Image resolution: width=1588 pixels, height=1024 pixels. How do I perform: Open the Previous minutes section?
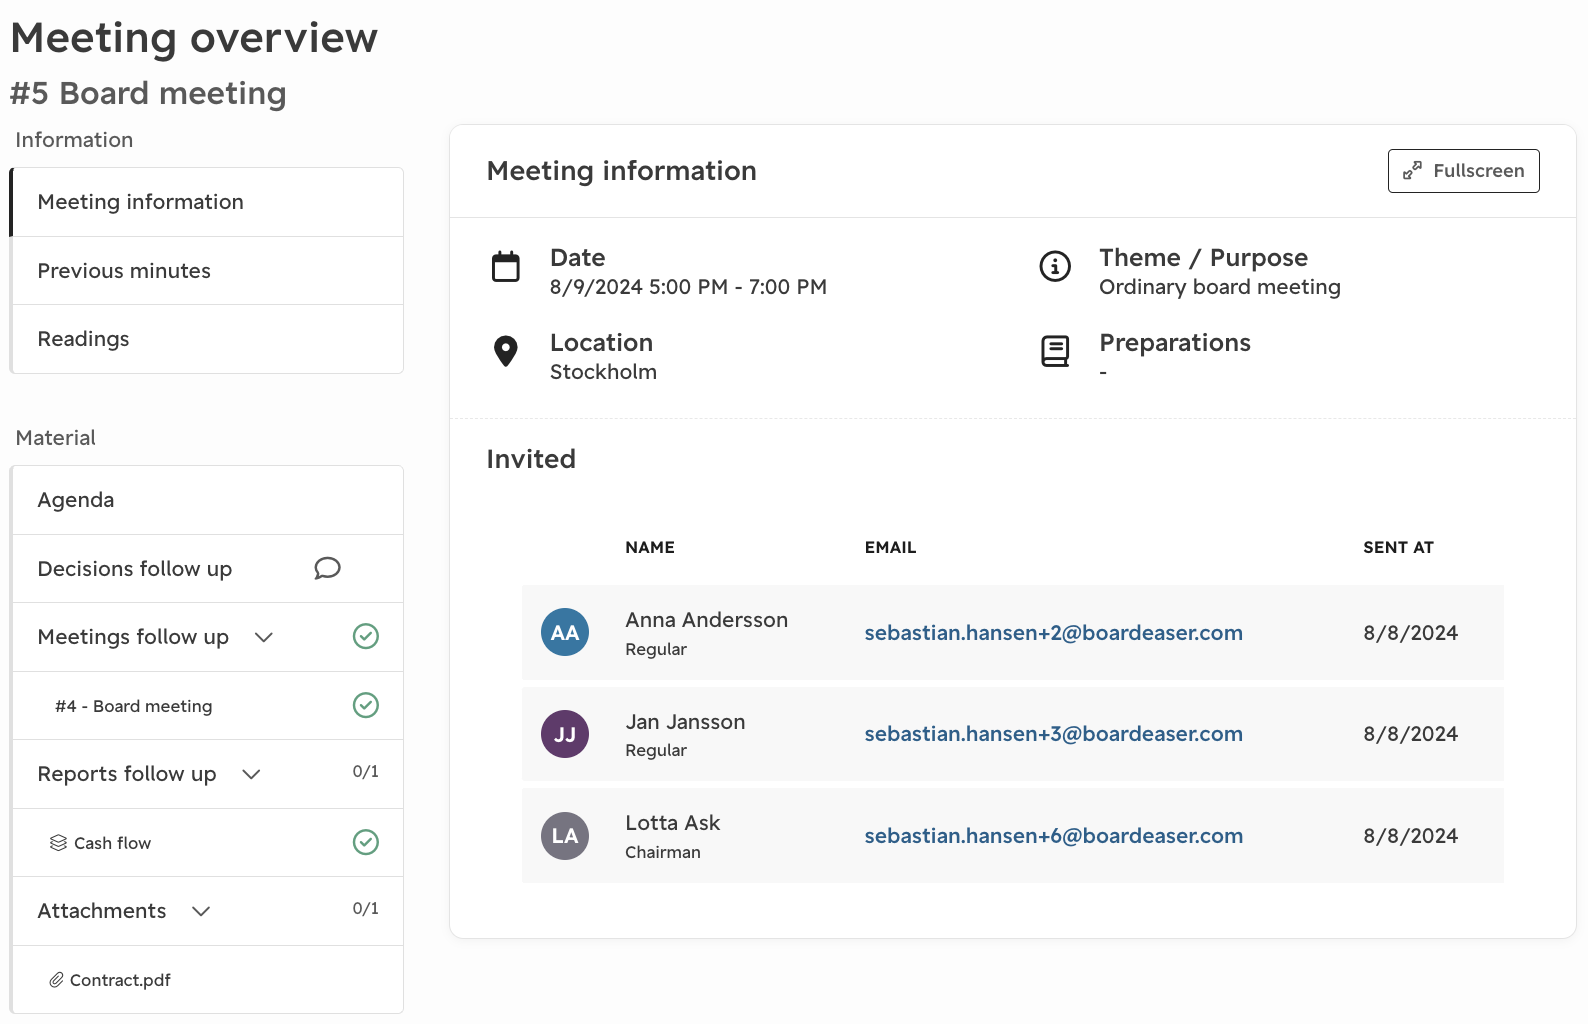207,271
